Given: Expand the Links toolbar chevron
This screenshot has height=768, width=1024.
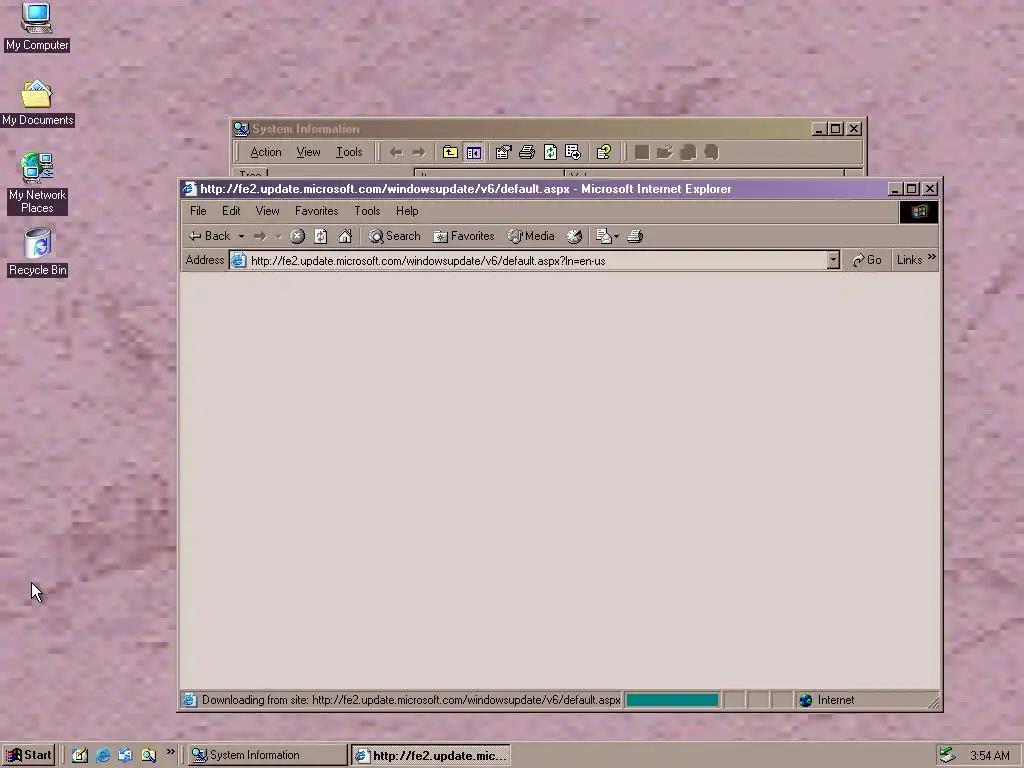Looking at the screenshot, I should (932, 257).
